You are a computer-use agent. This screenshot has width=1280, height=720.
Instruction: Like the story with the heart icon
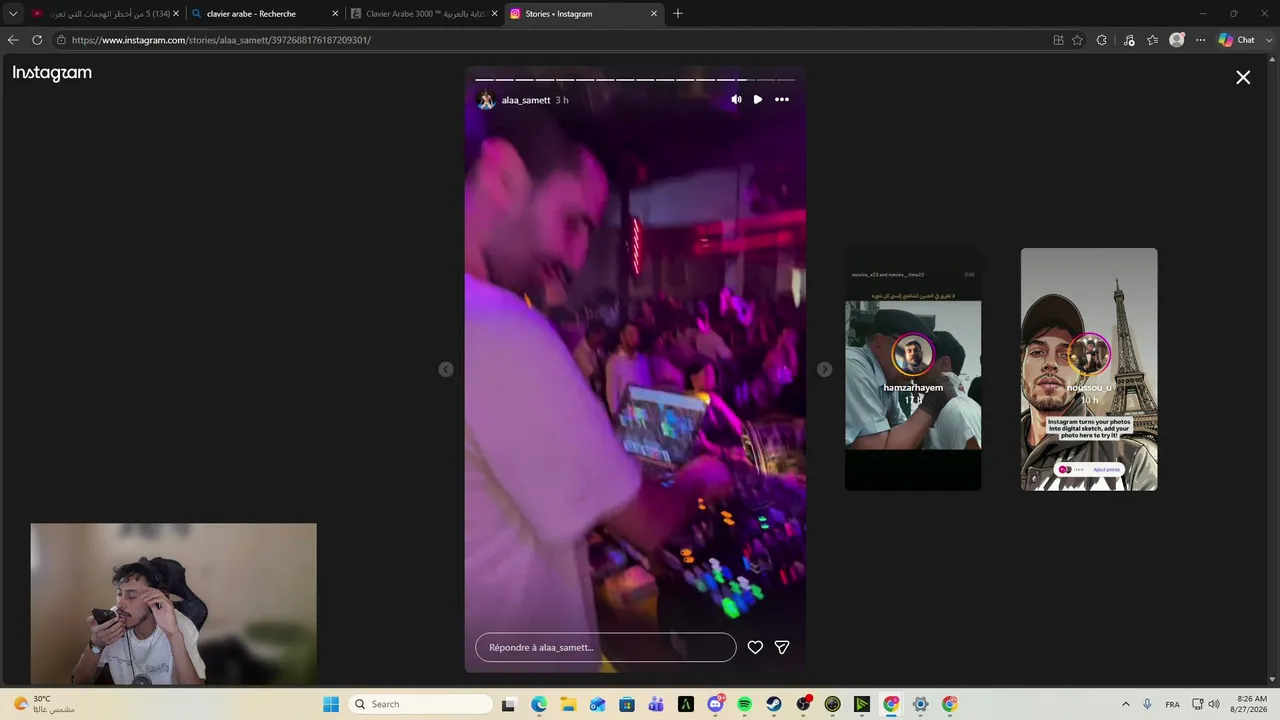click(x=755, y=647)
